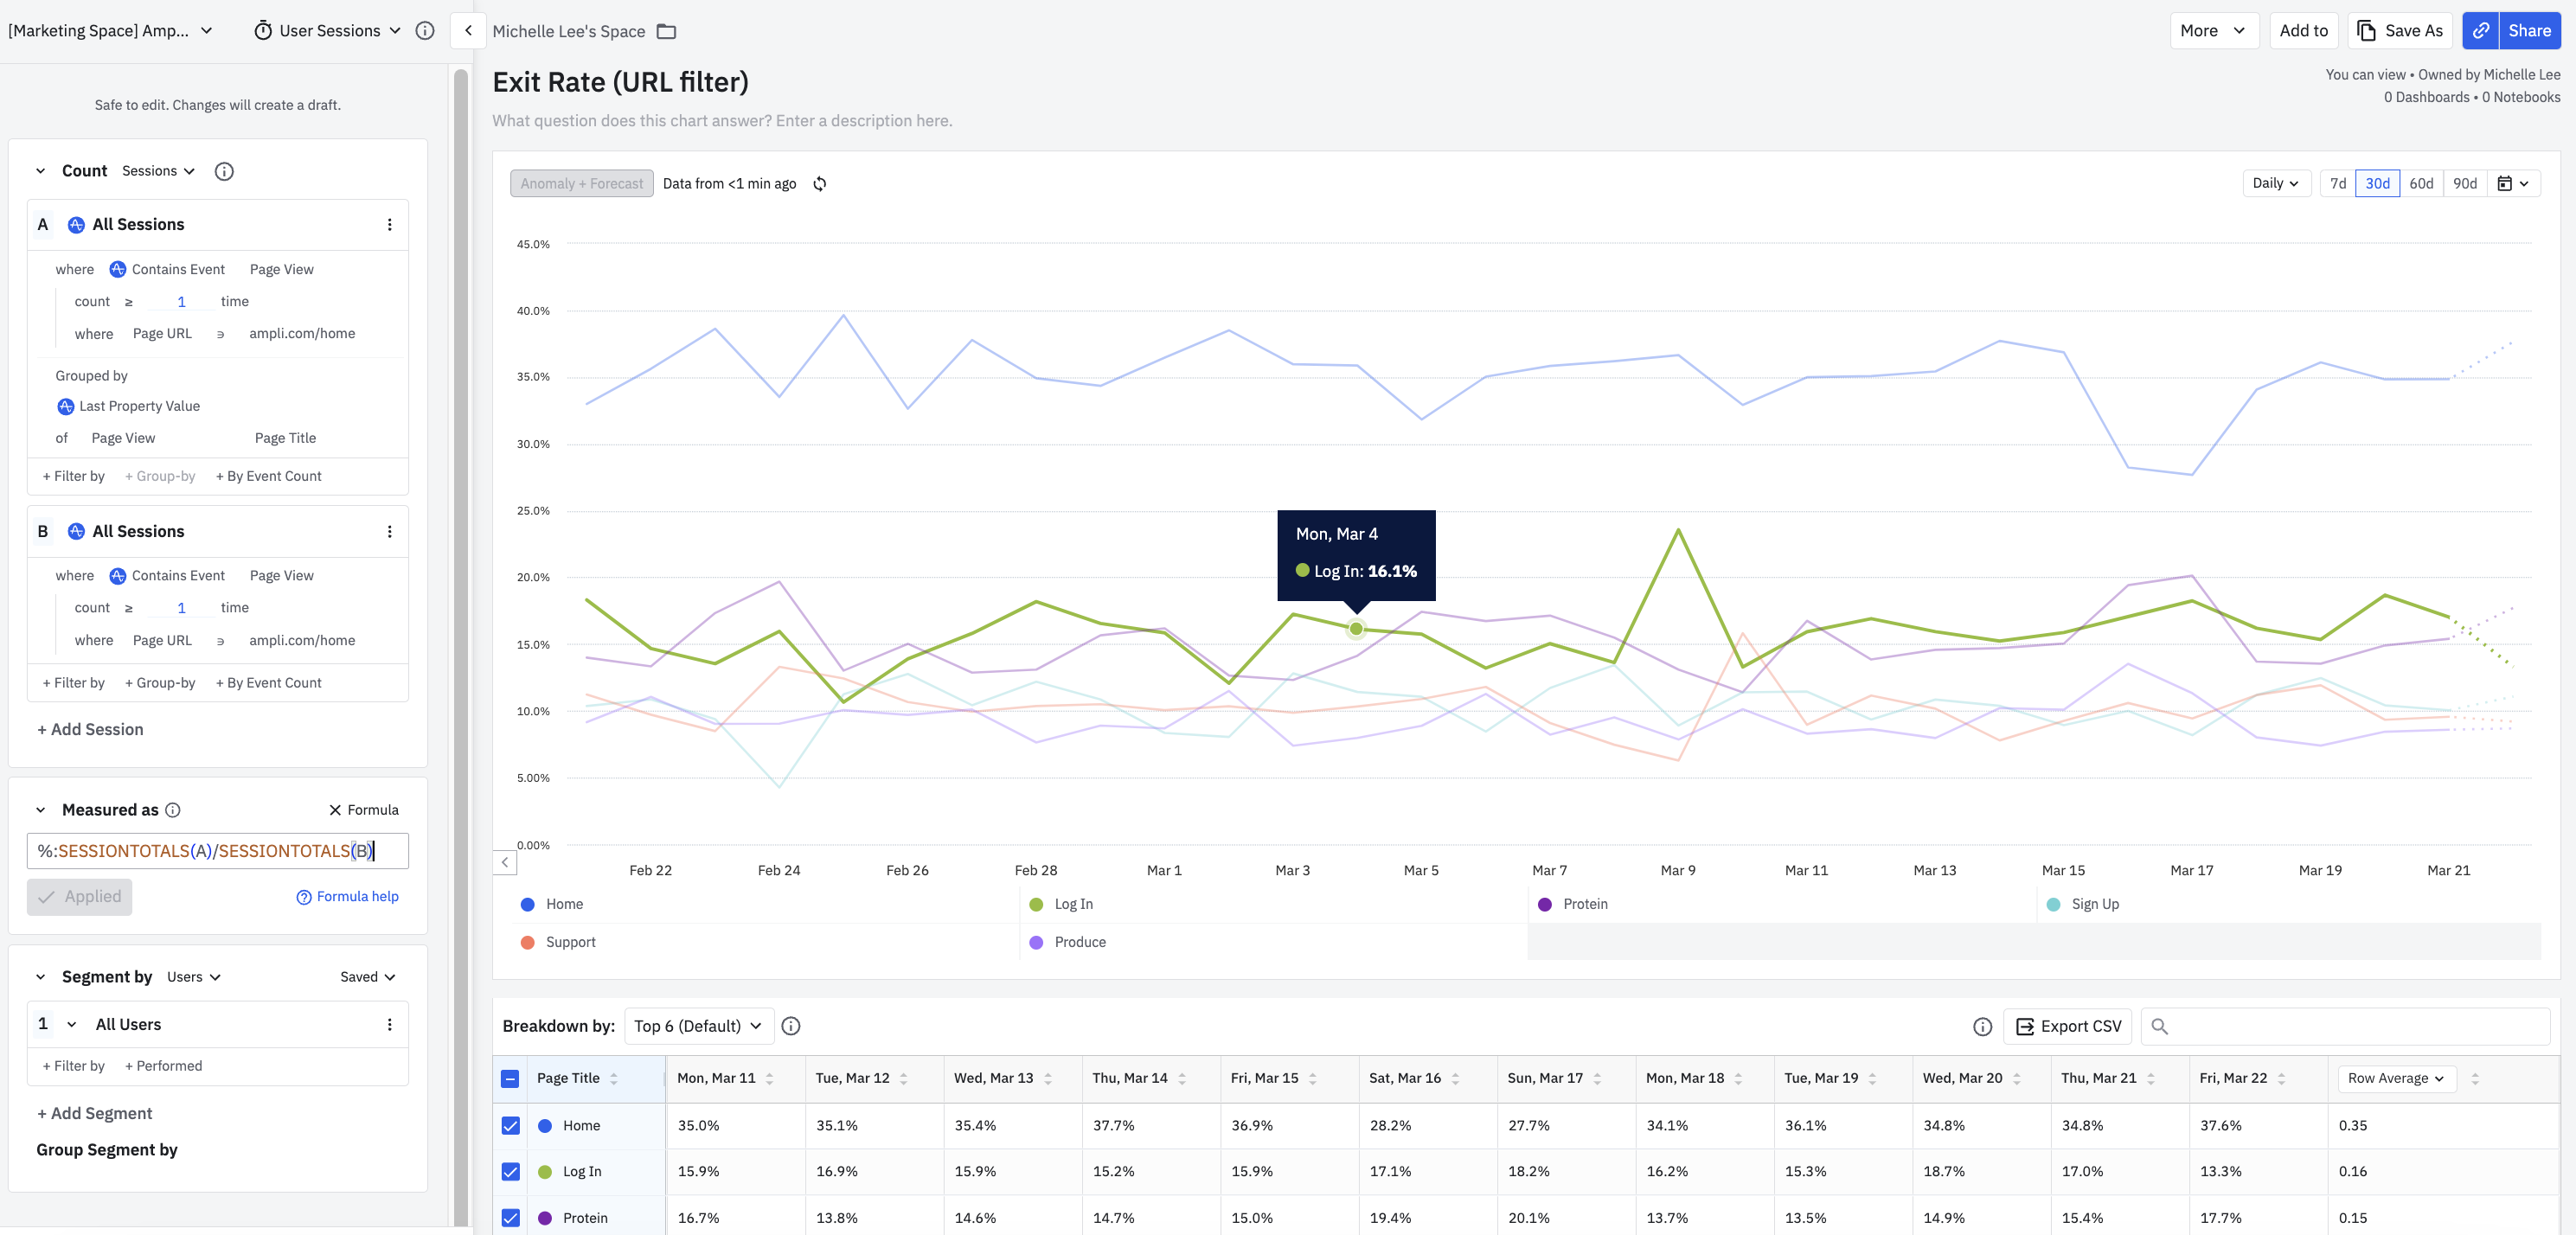The width and height of the screenshot is (2576, 1235).
Task: Select the 90d time range tab
Action: [2464, 183]
